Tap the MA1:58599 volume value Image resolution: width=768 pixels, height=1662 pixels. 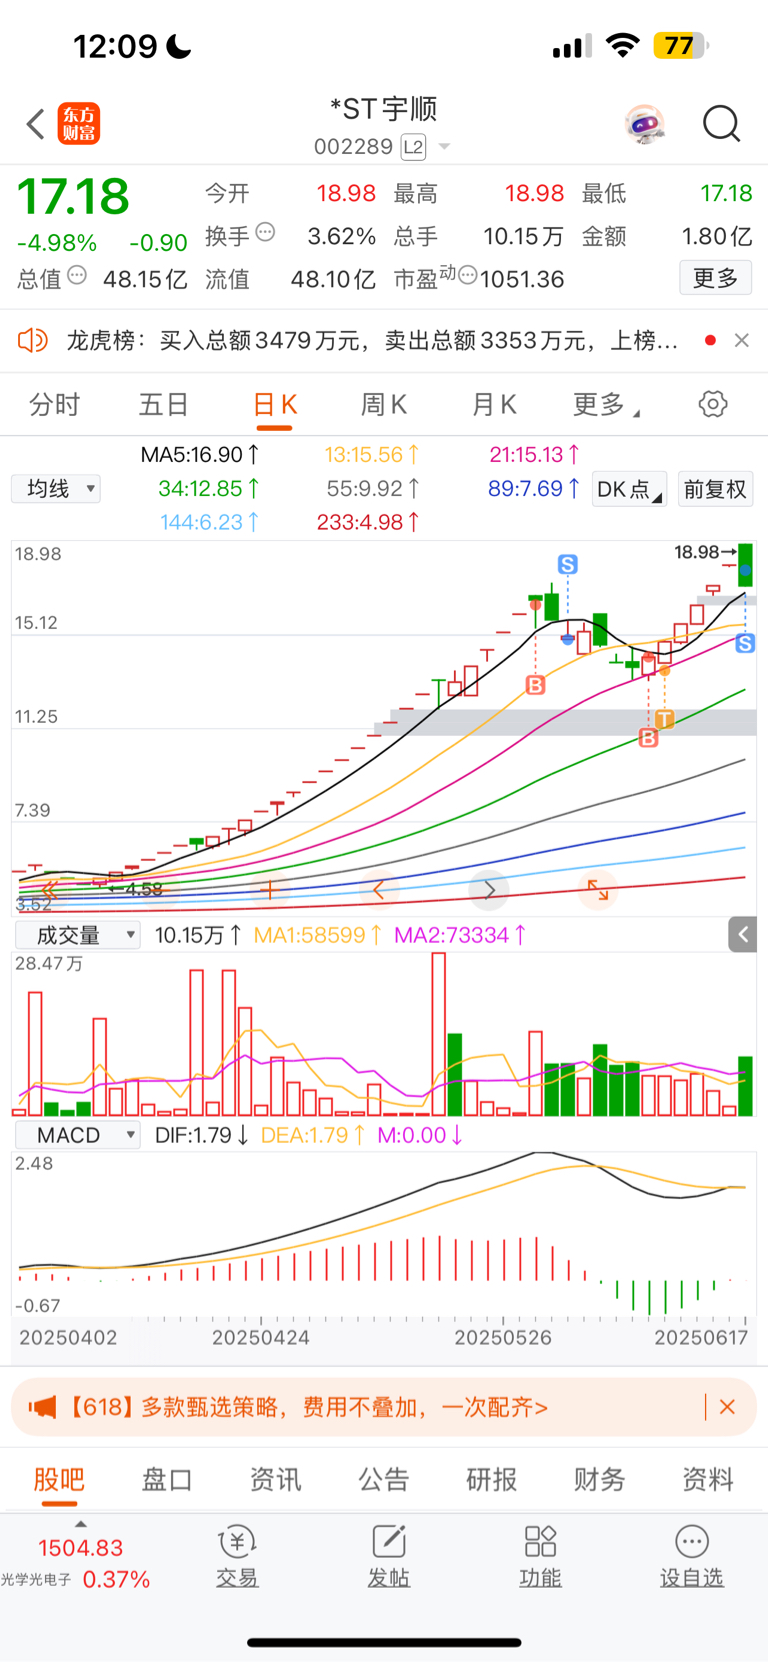(x=317, y=935)
